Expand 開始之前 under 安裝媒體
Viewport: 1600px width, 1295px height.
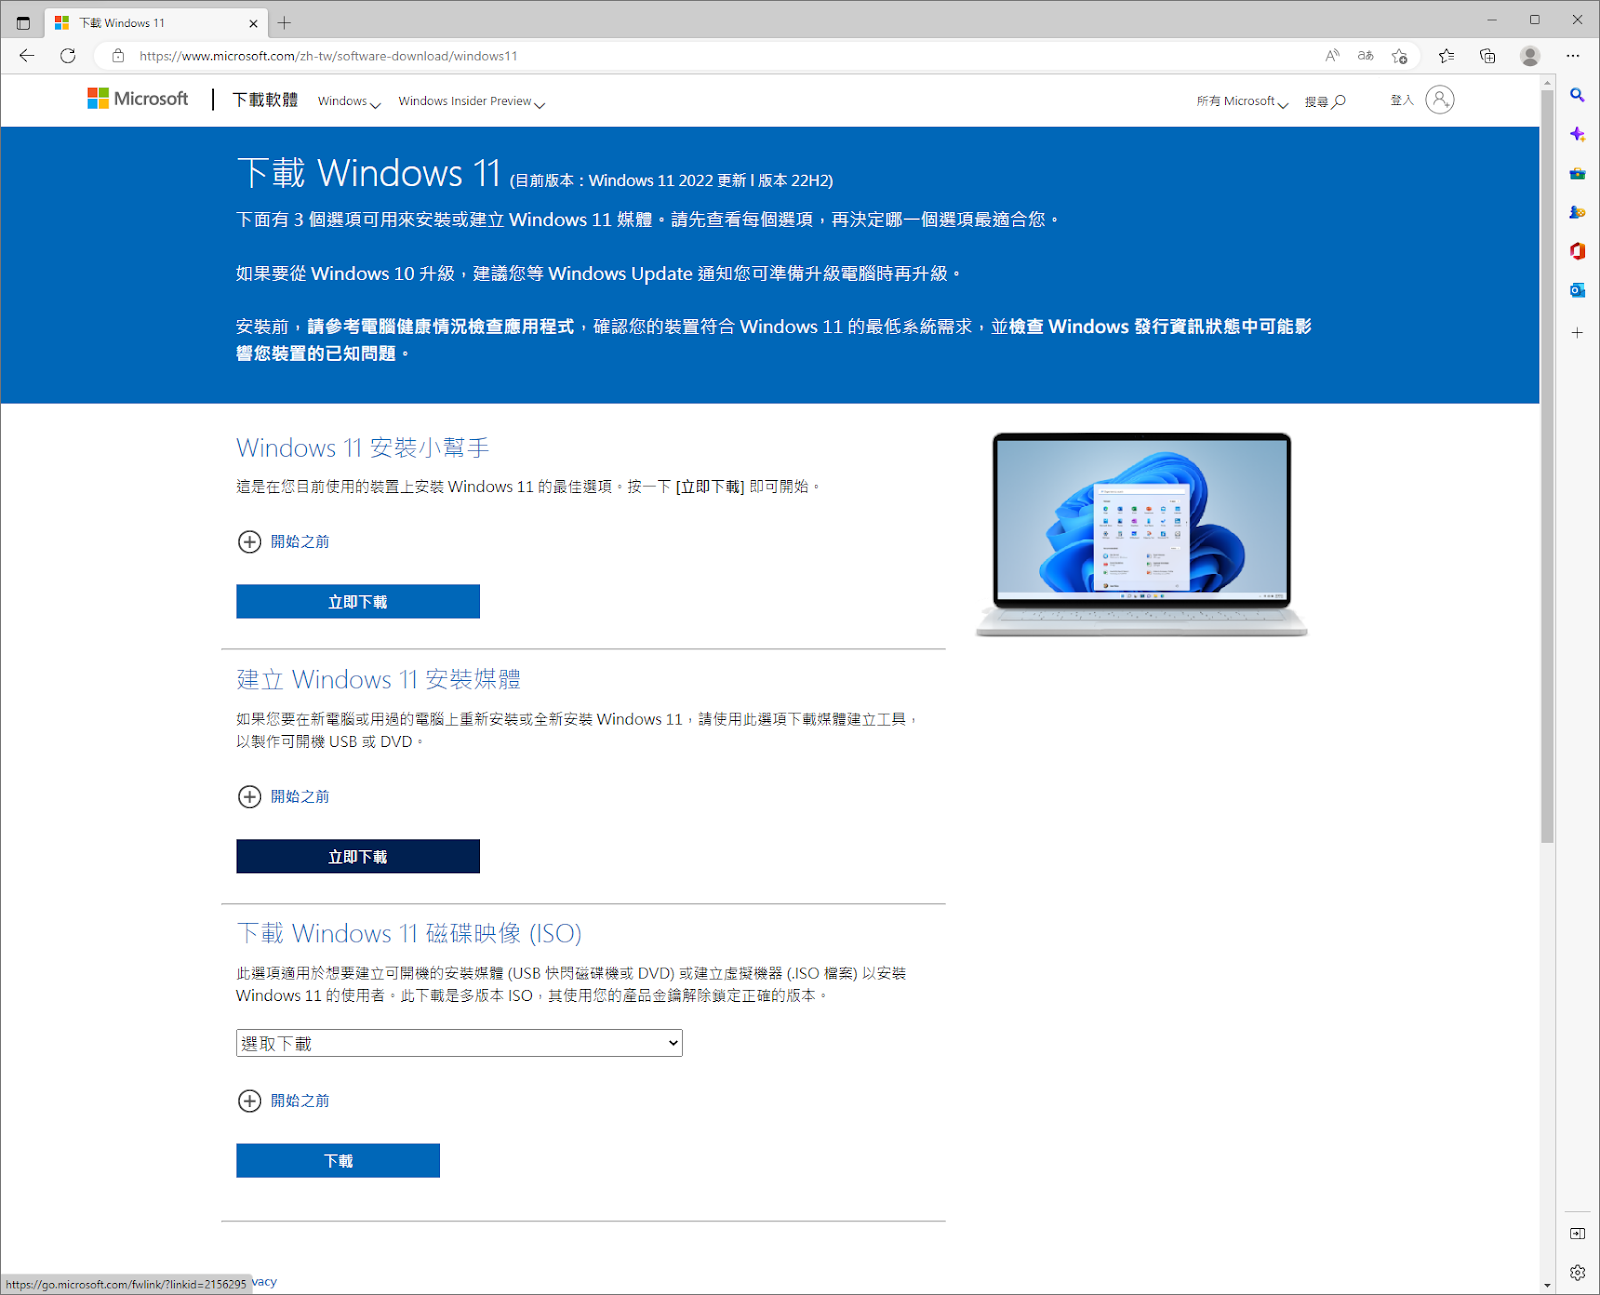283,796
